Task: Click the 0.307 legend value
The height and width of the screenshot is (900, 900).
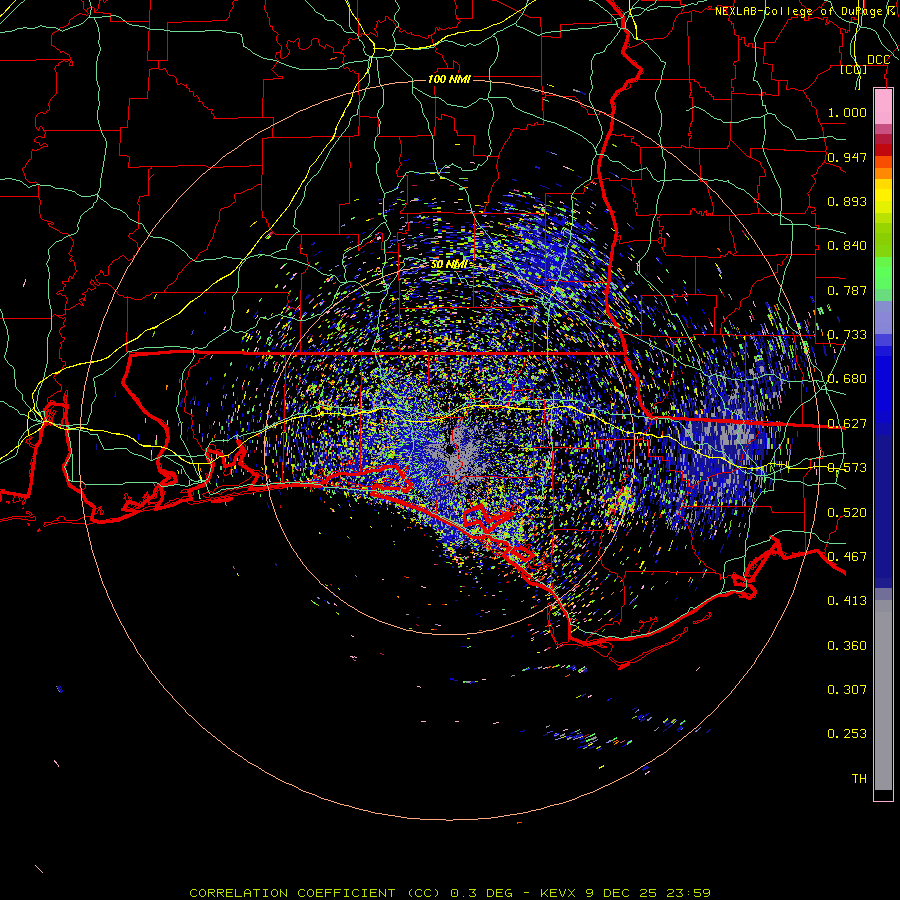Action: 847,689
